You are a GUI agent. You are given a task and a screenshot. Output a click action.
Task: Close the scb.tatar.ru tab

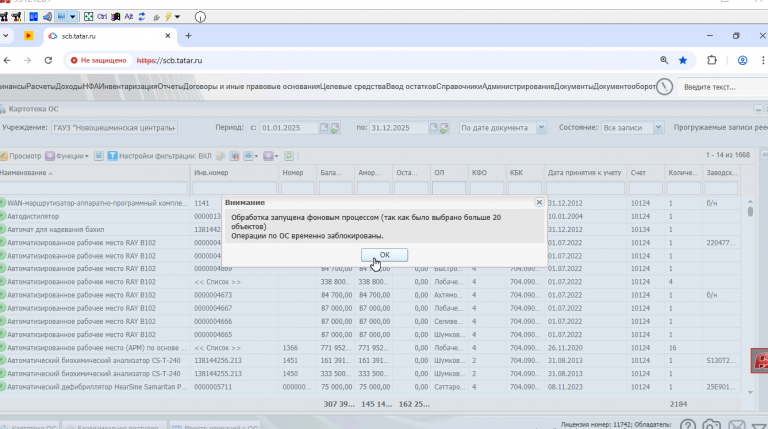point(168,36)
